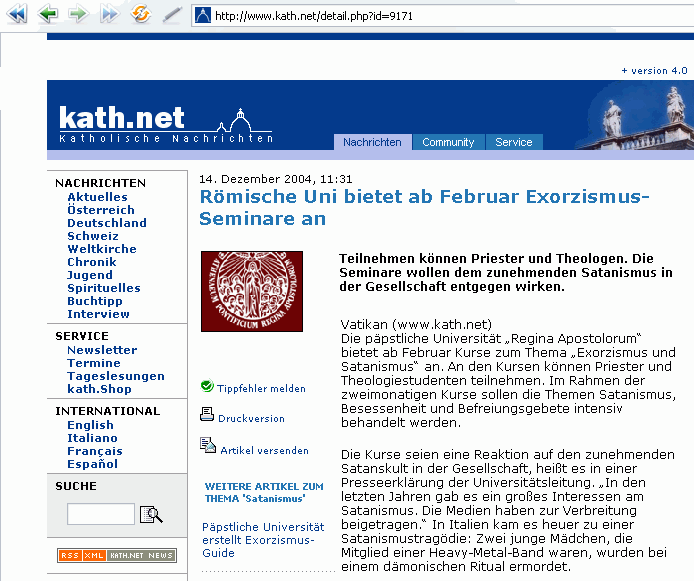Click the kath.net logo
This screenshot has height=581, width=694.
tap(166, 124)
